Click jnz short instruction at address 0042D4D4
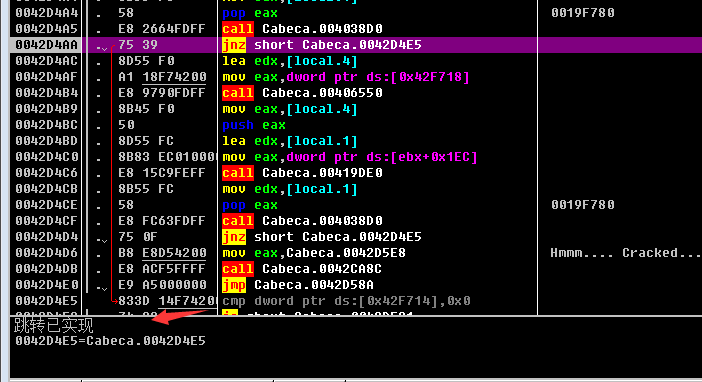 click(322, 237)
